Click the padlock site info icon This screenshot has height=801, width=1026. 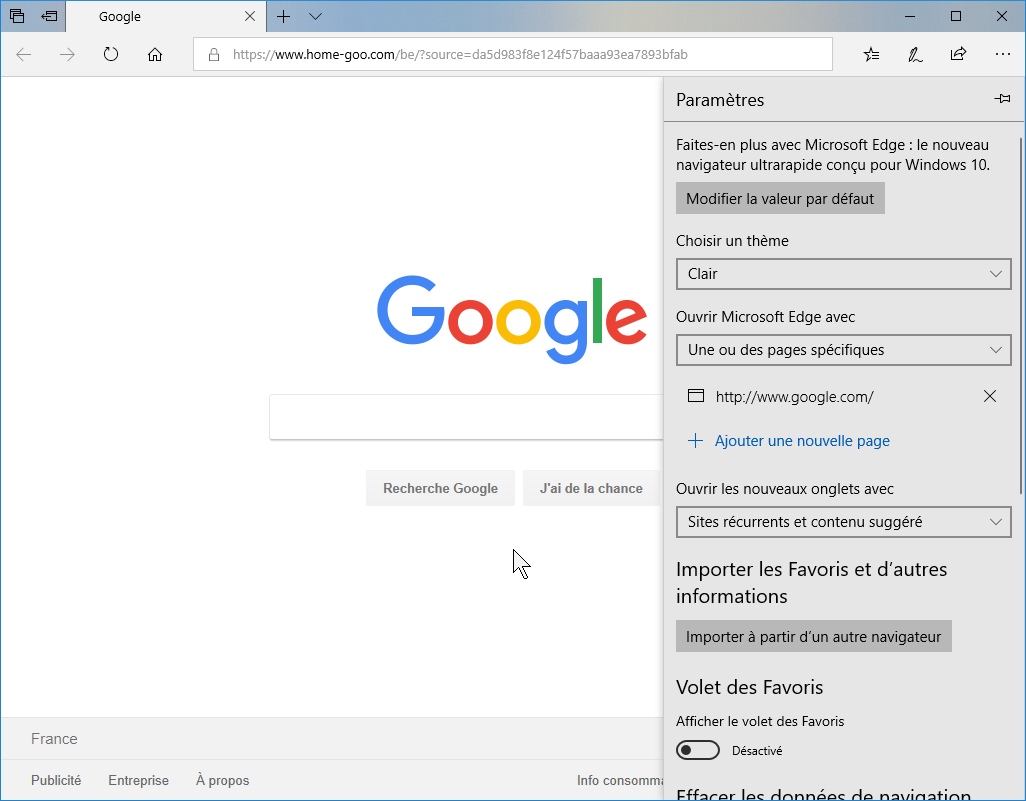pos(214,54)
